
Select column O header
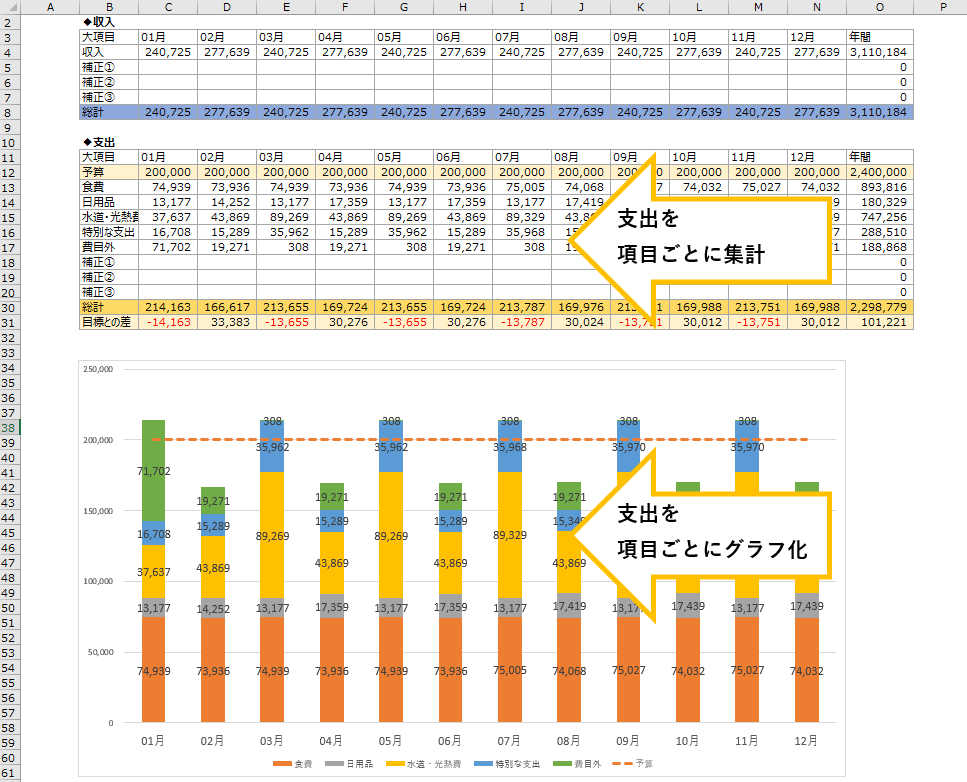(879, 7)
